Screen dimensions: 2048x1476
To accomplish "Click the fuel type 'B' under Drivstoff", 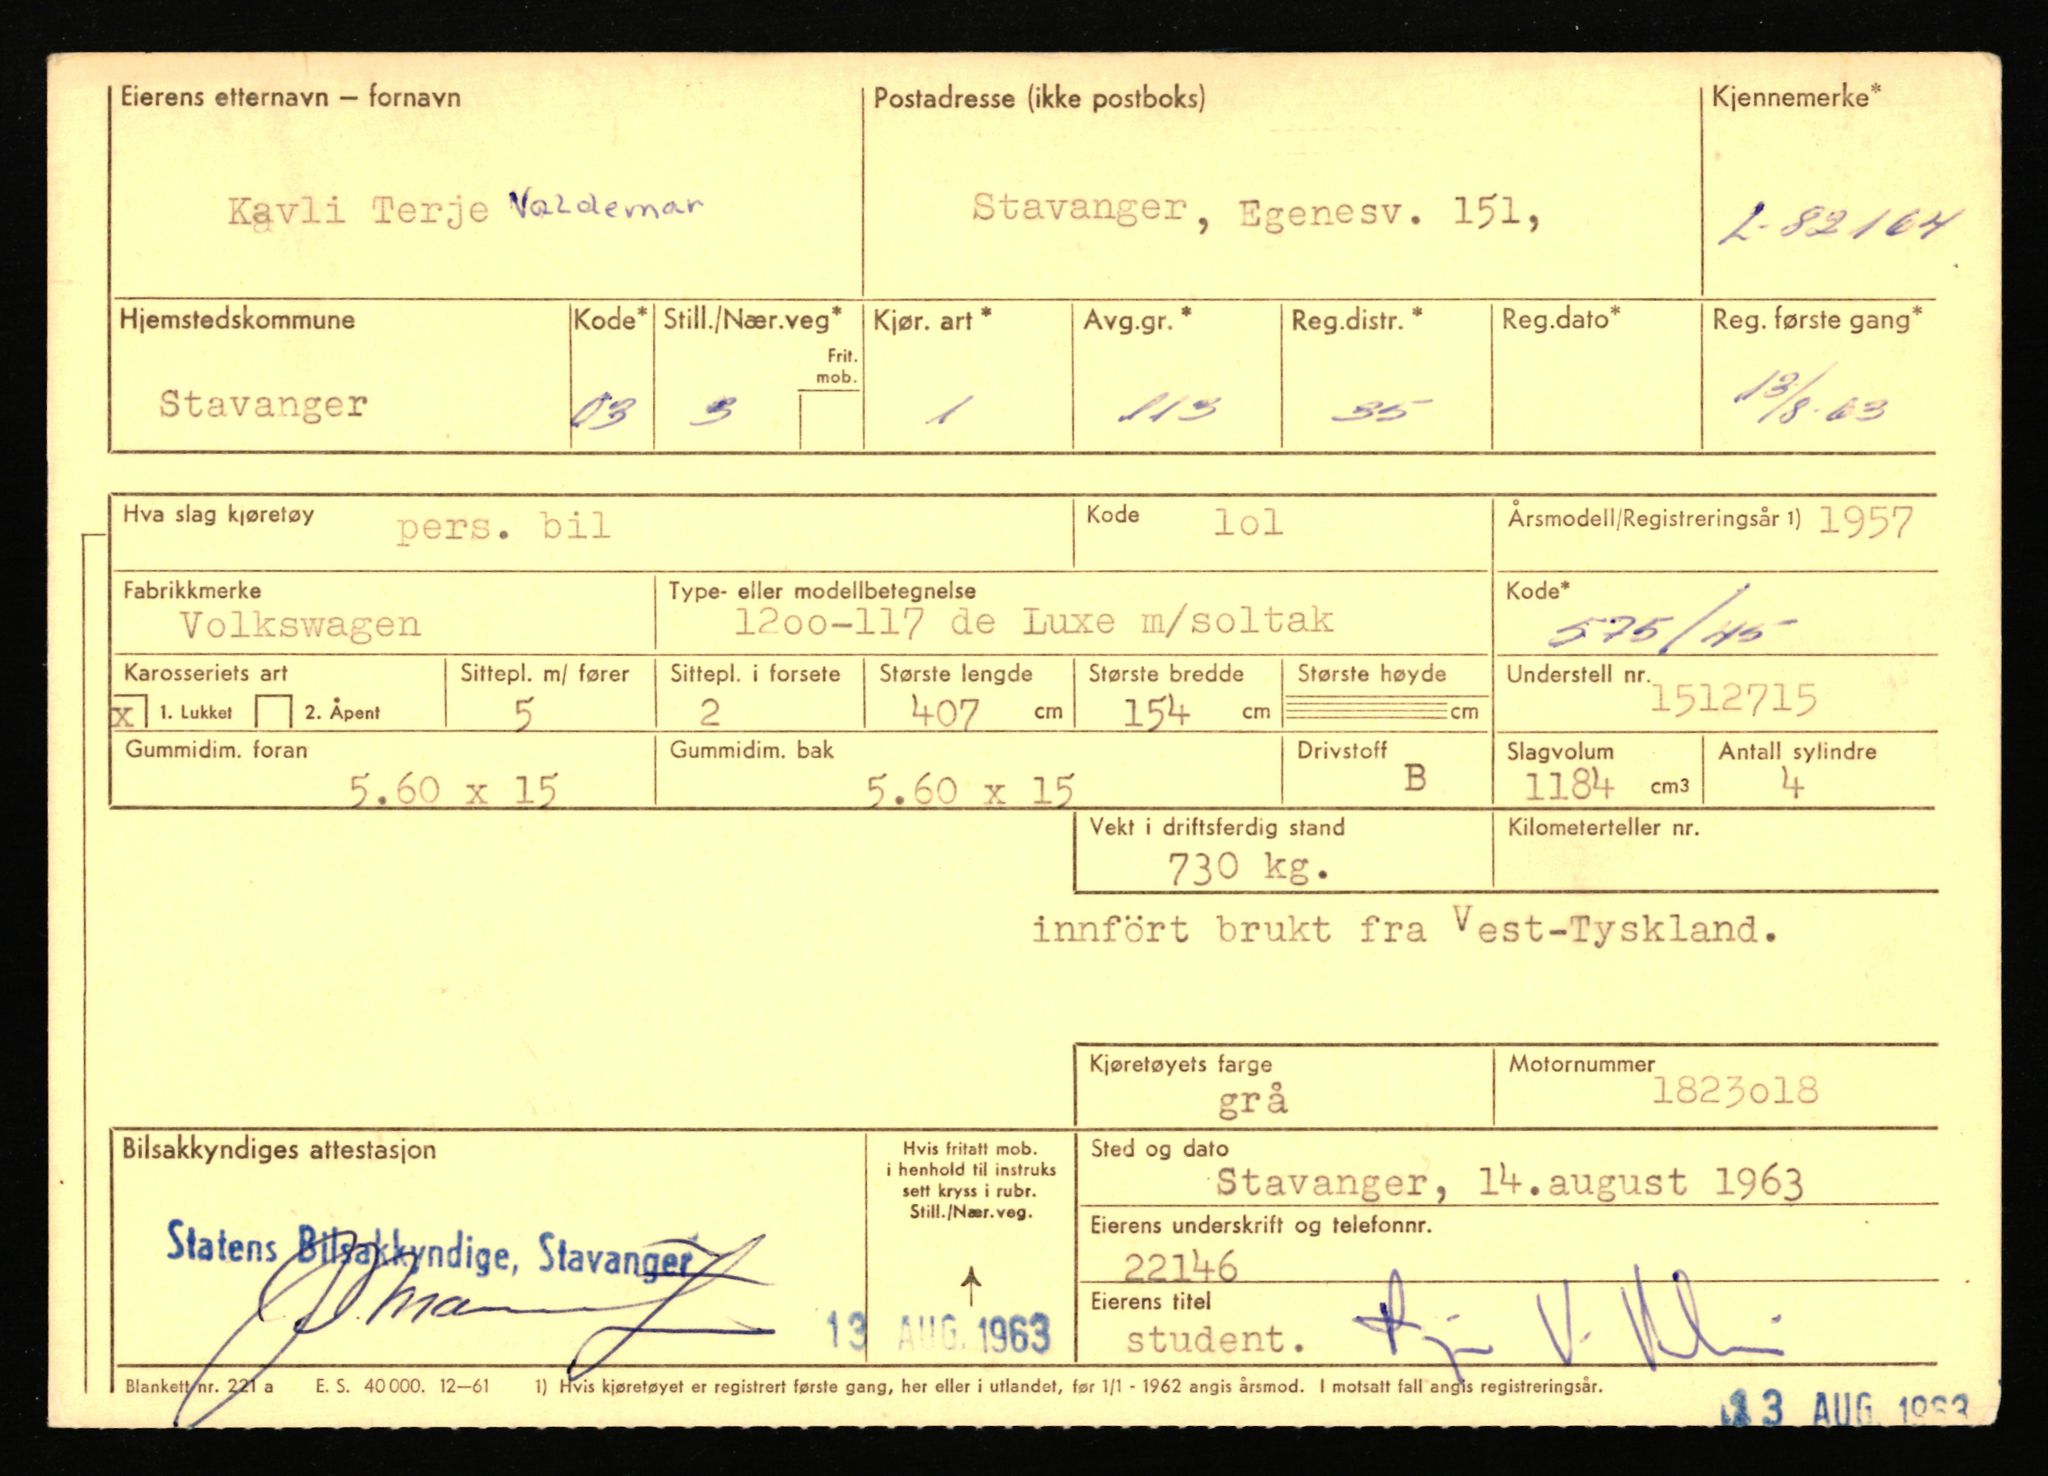I will [1415, 778].
